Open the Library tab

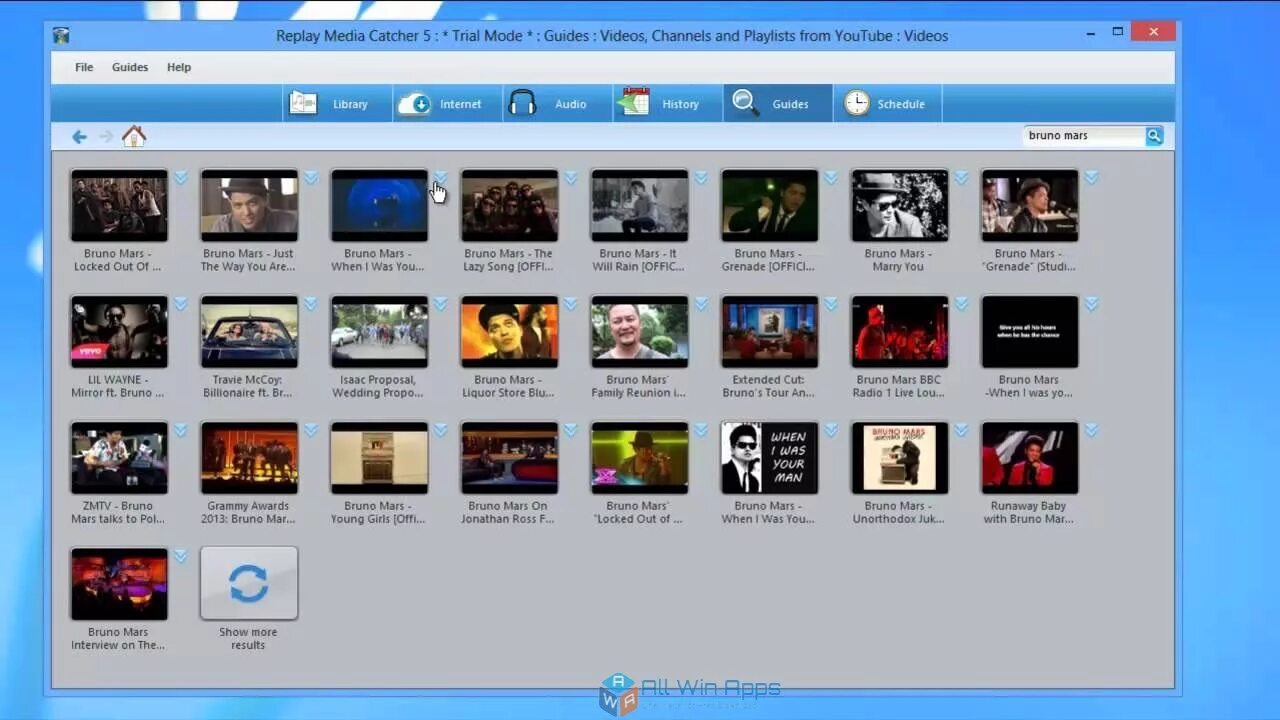pos(337,103)
